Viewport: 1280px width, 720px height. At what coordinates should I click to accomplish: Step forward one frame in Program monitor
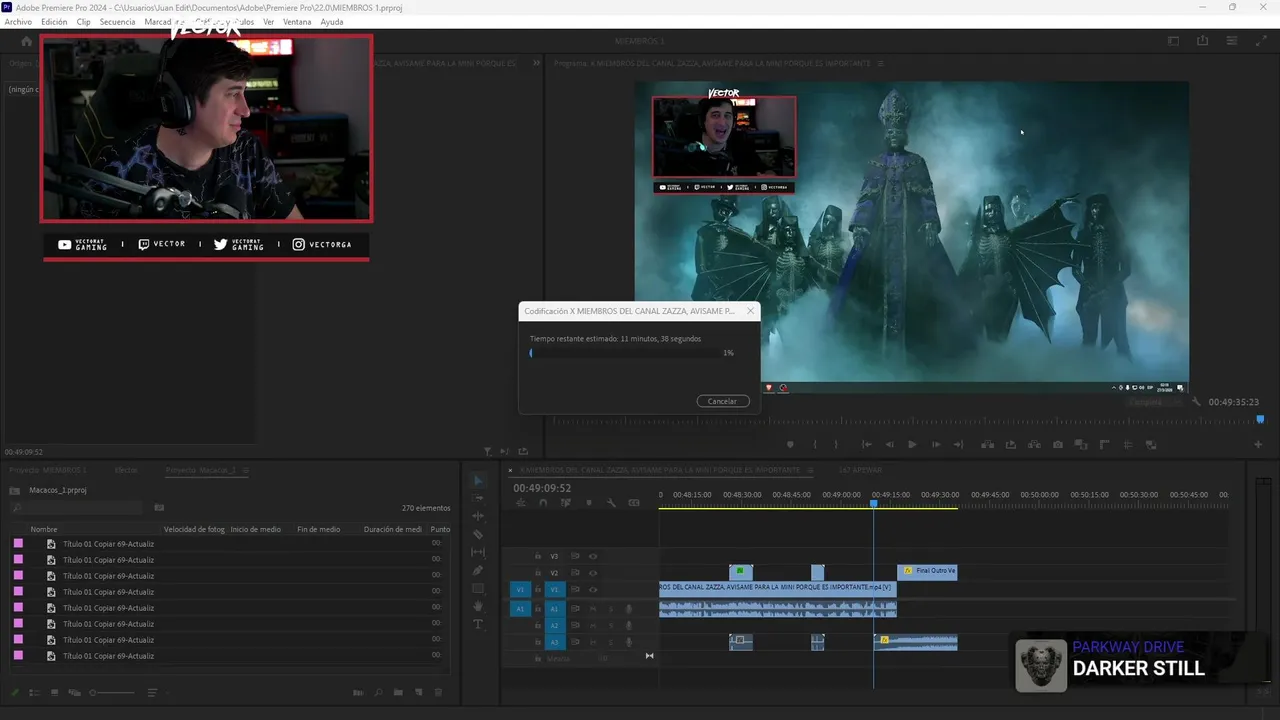coord(936,445)
